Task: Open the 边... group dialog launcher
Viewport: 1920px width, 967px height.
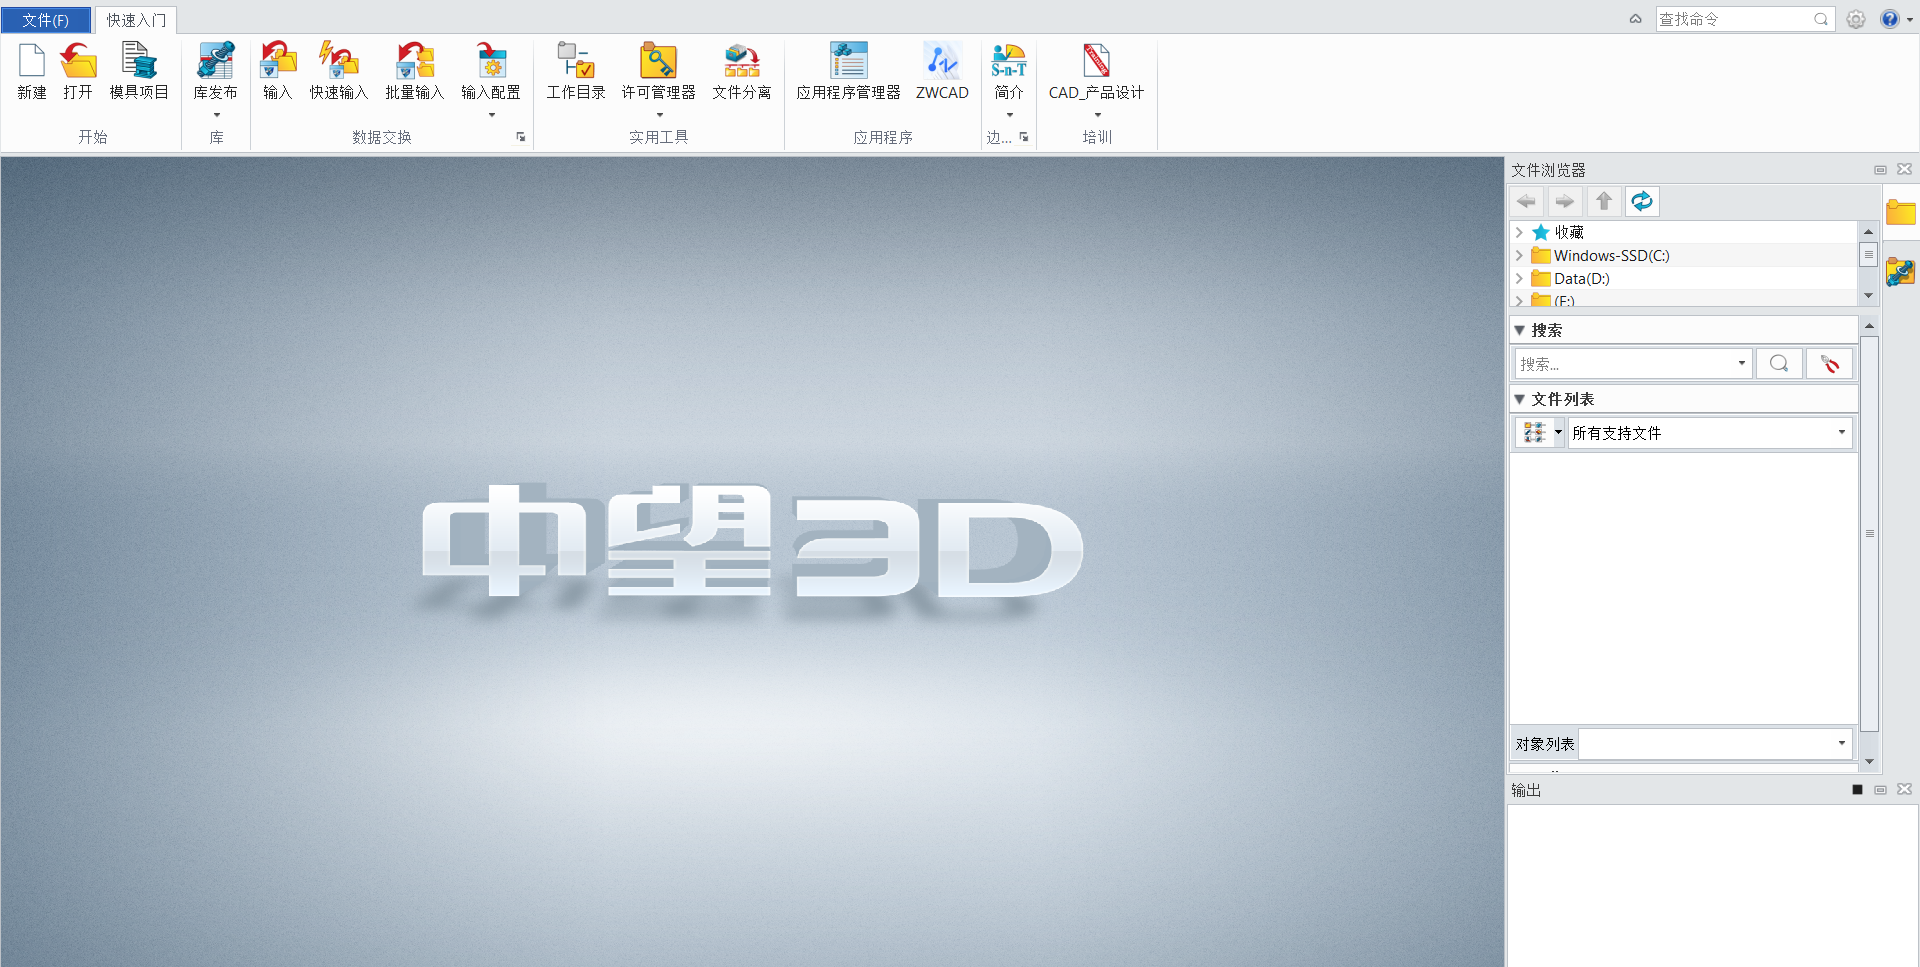Action: 1024,137
